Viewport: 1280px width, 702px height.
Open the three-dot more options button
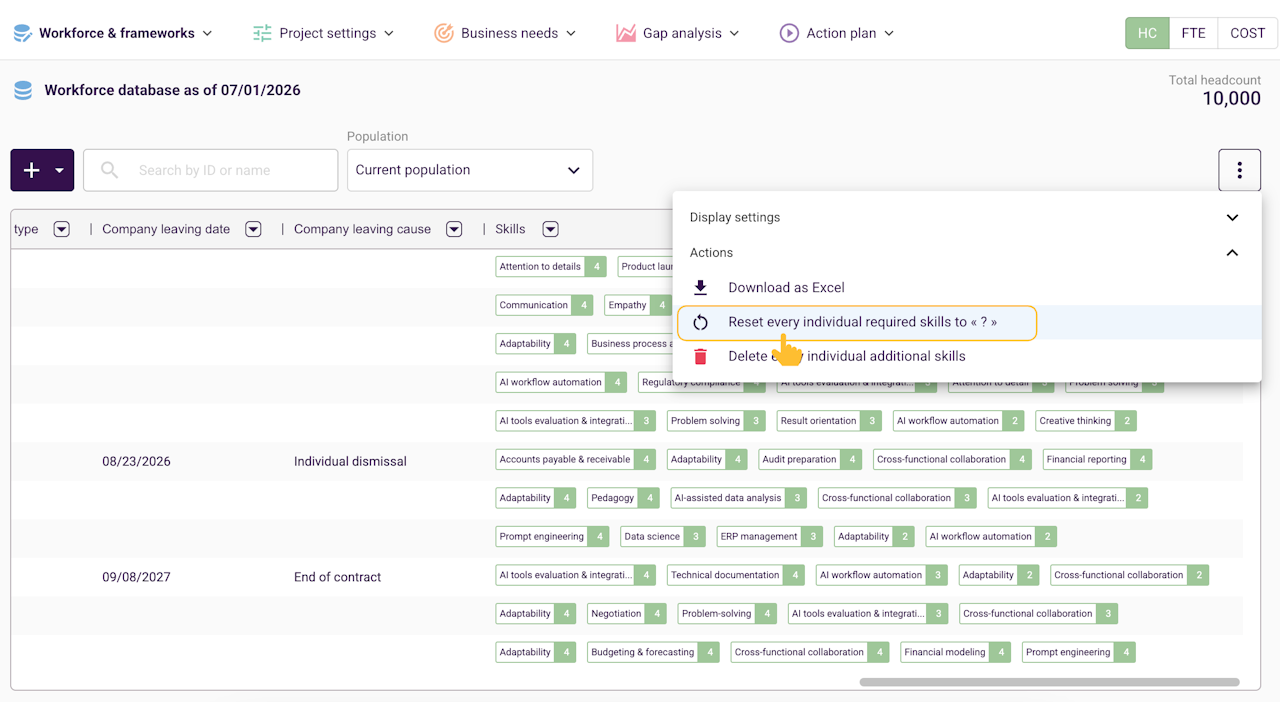1239,170
